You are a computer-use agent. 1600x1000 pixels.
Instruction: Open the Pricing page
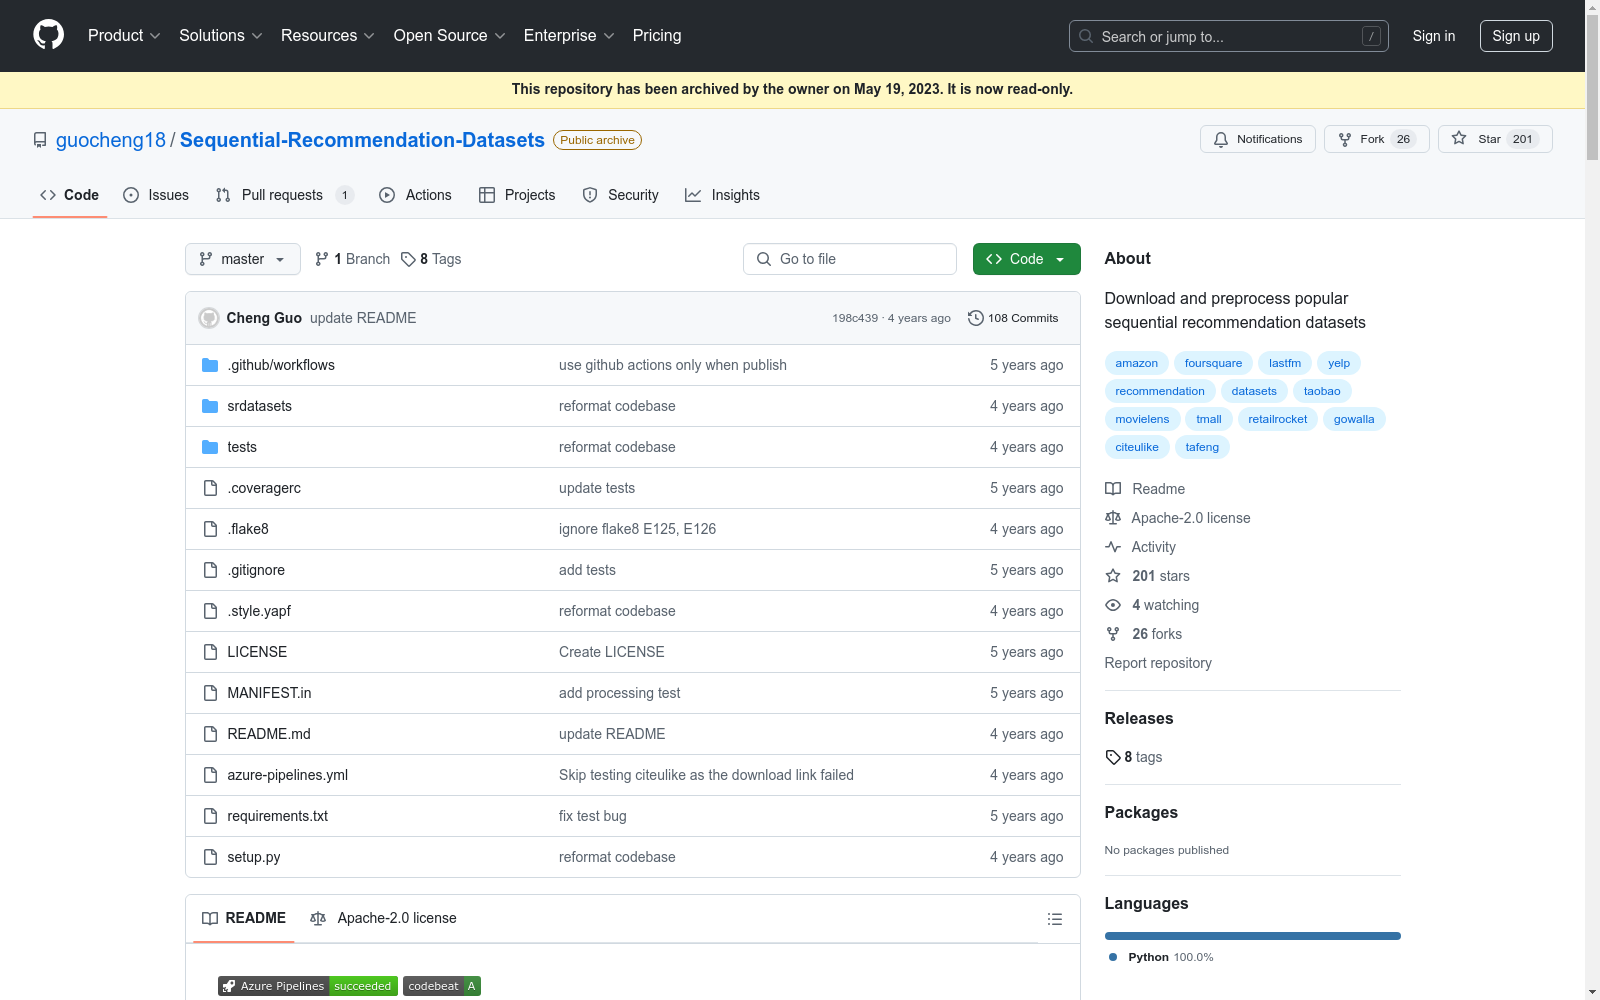pyautogui.click(x=657, y=35)
